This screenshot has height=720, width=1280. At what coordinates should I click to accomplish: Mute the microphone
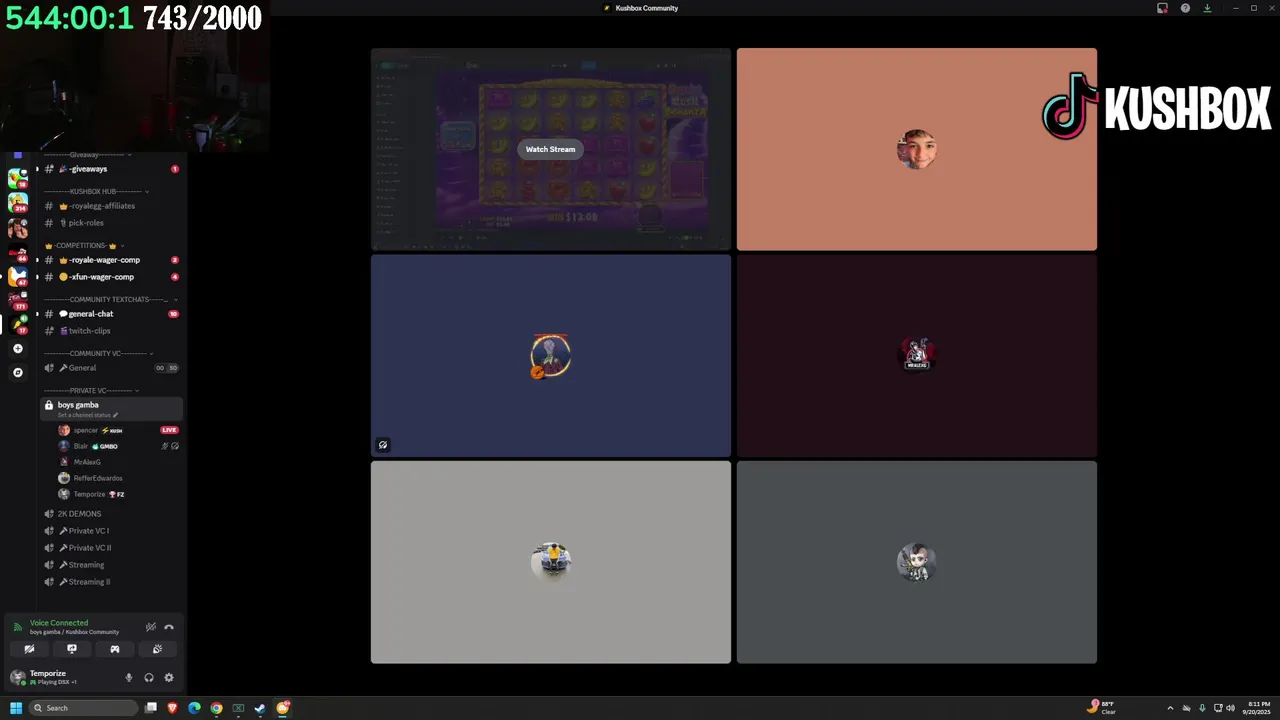pos(128,677)
